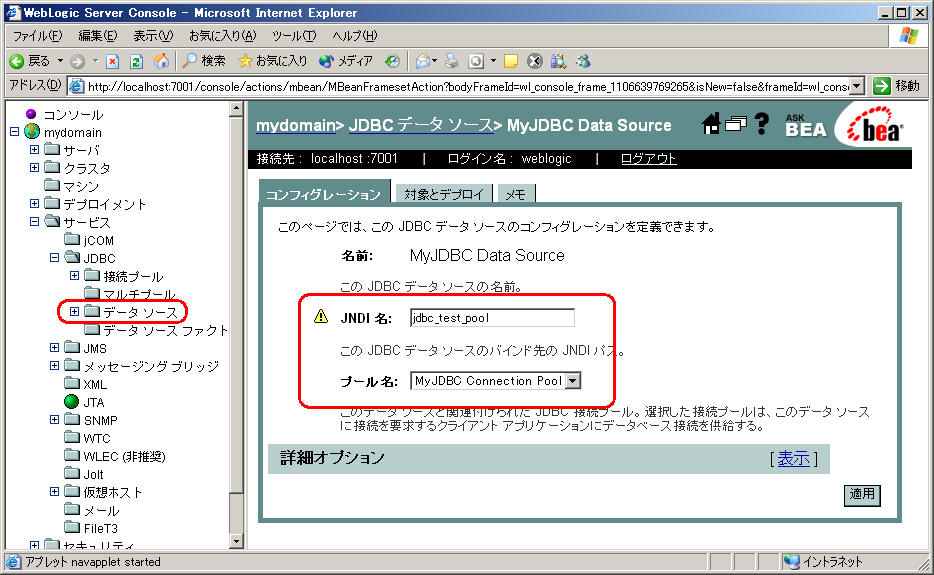Collapse the サービス tree node
The image size is (934, 575).
tap(35, 222)
